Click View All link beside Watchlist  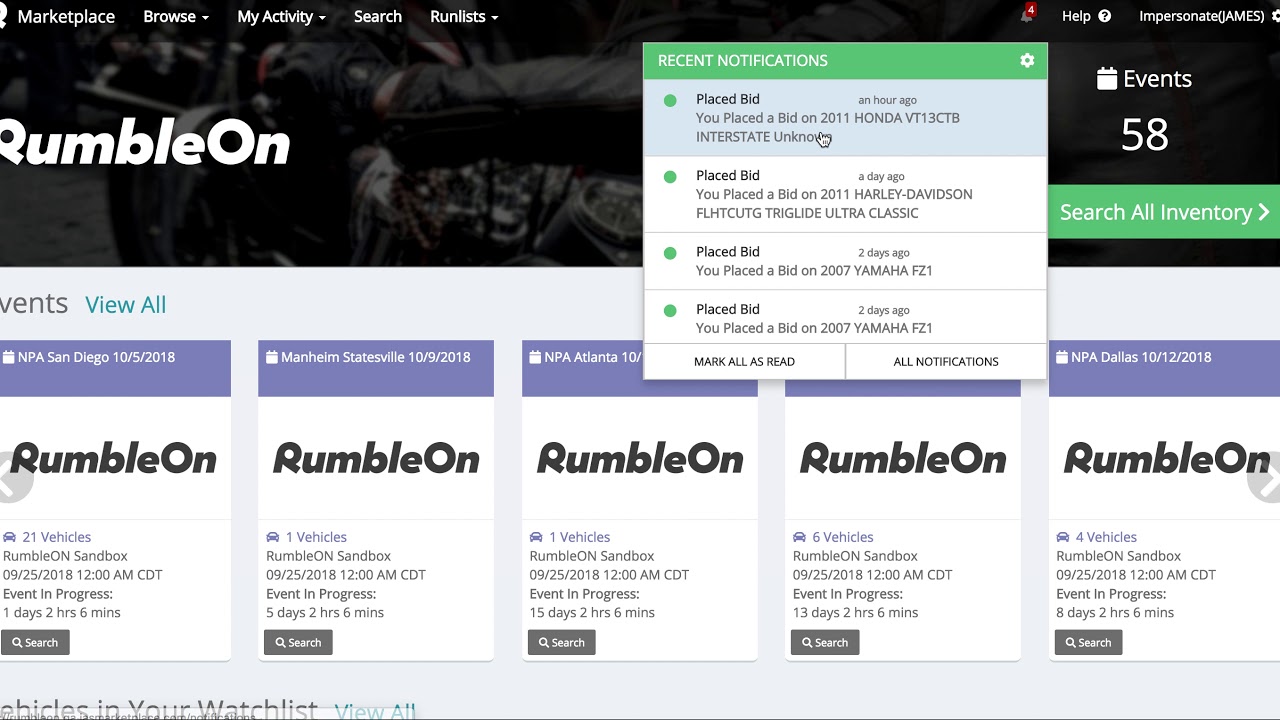point(375,711)
